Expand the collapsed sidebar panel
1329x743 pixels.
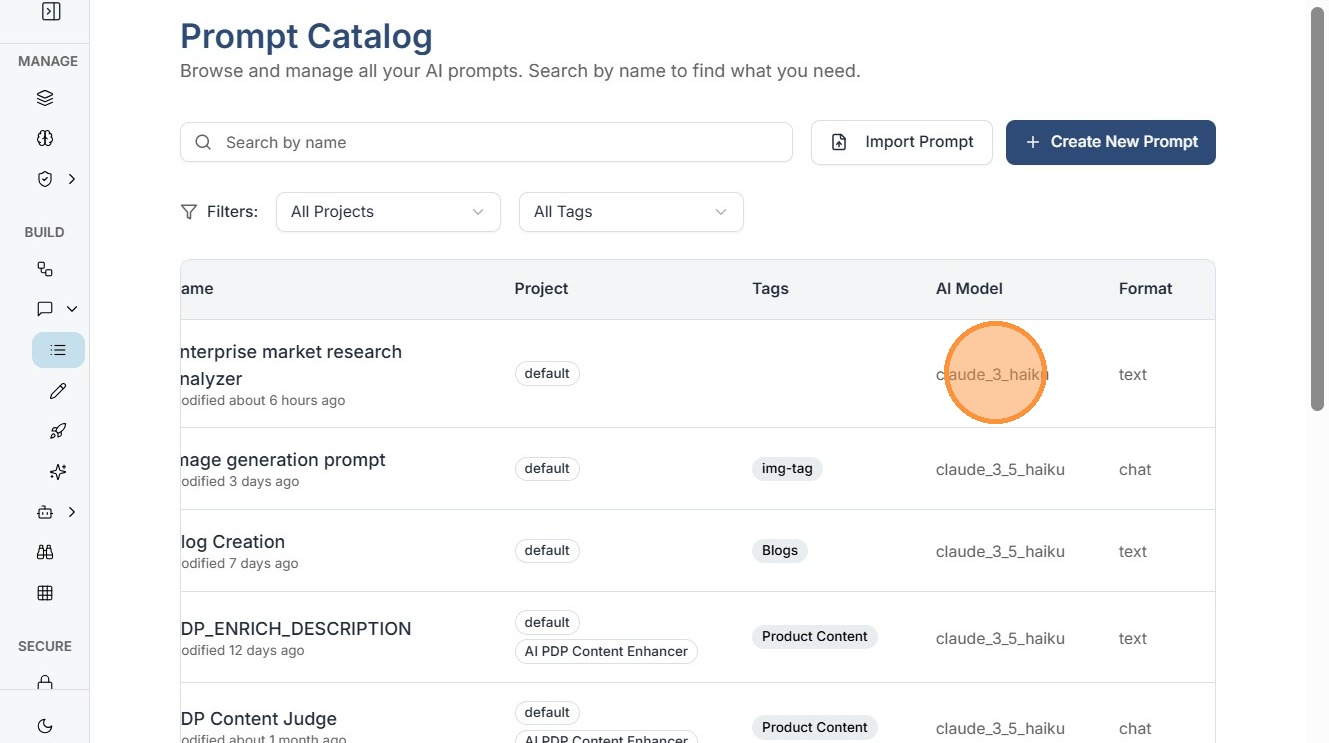51,12
